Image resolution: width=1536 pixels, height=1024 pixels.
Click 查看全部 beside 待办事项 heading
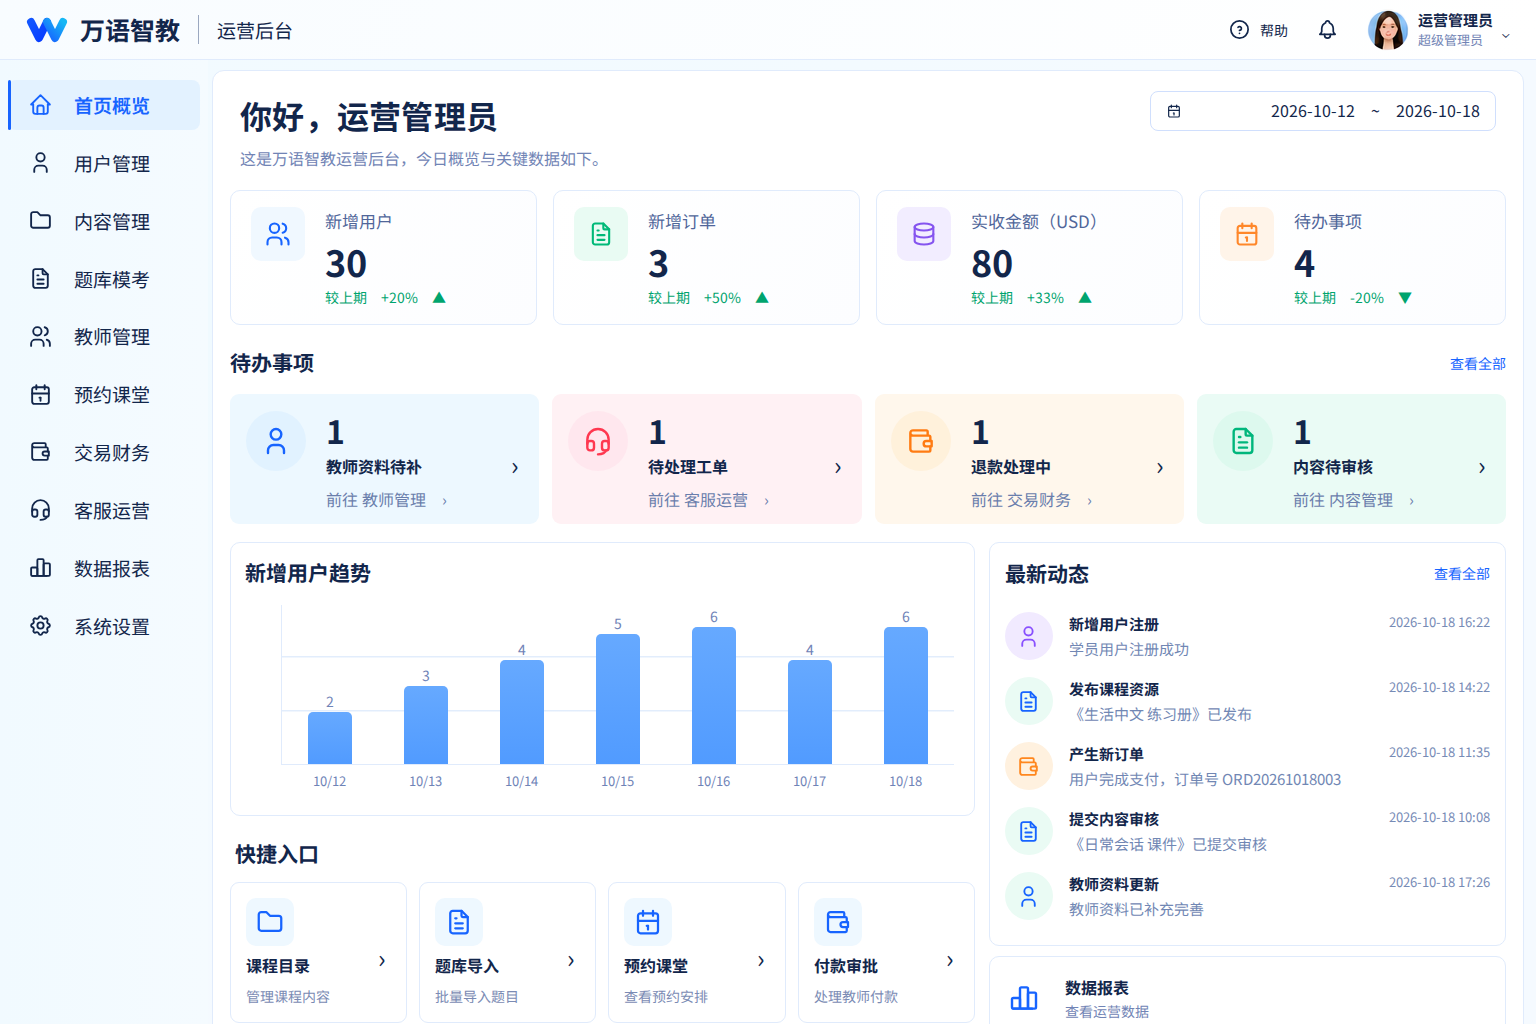[x=1478, y=364]
